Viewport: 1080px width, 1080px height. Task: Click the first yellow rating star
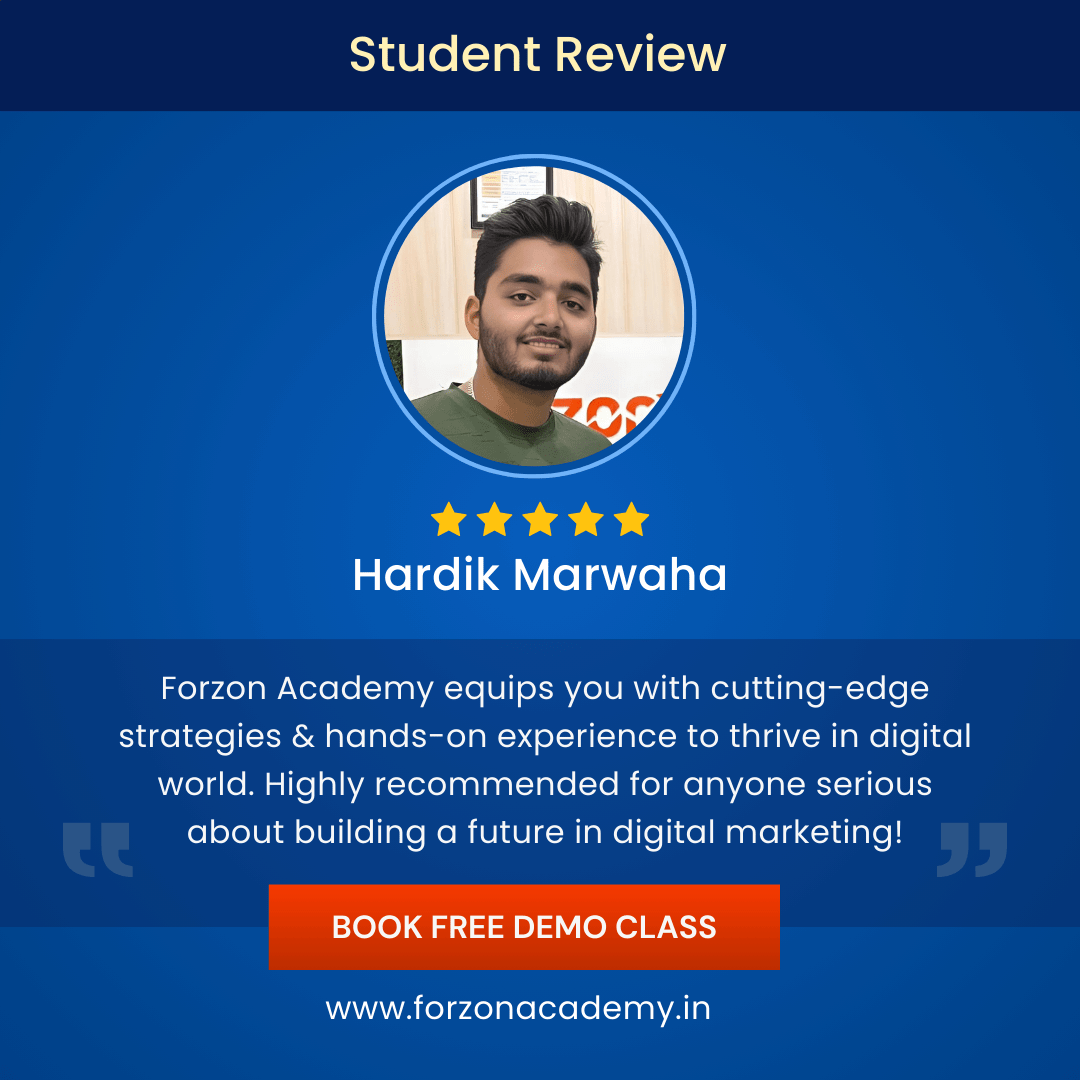pyautogui.click(x=449, y=519)
